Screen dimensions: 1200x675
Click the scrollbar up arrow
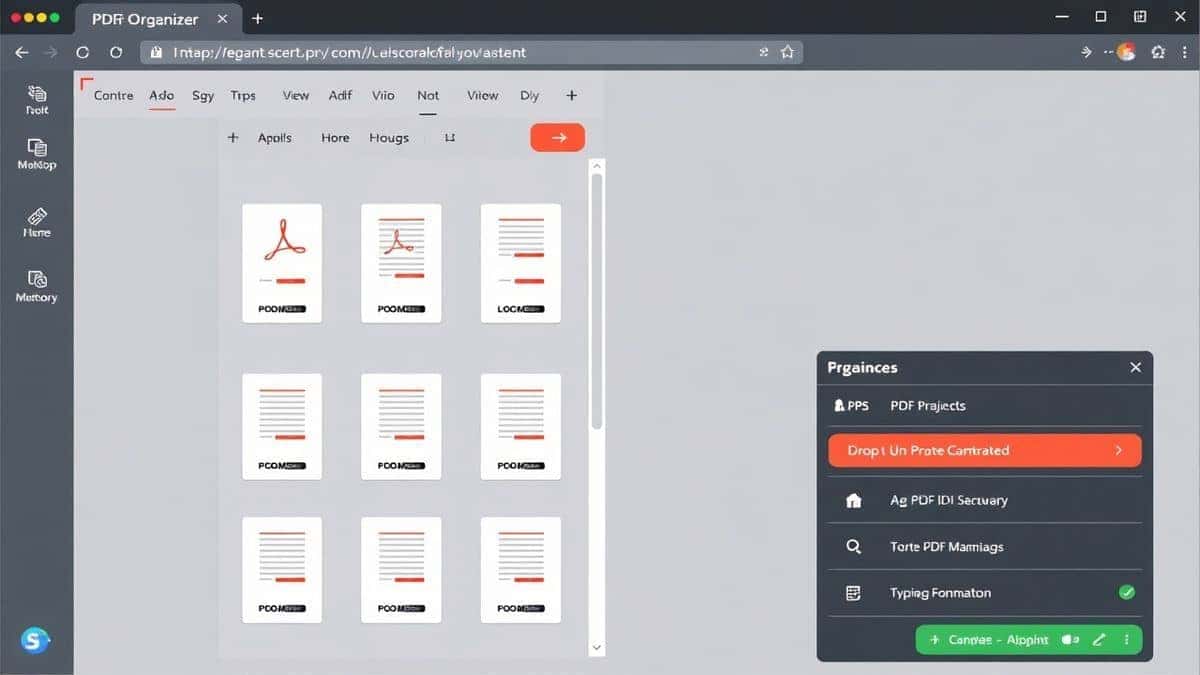pos(597,165)
